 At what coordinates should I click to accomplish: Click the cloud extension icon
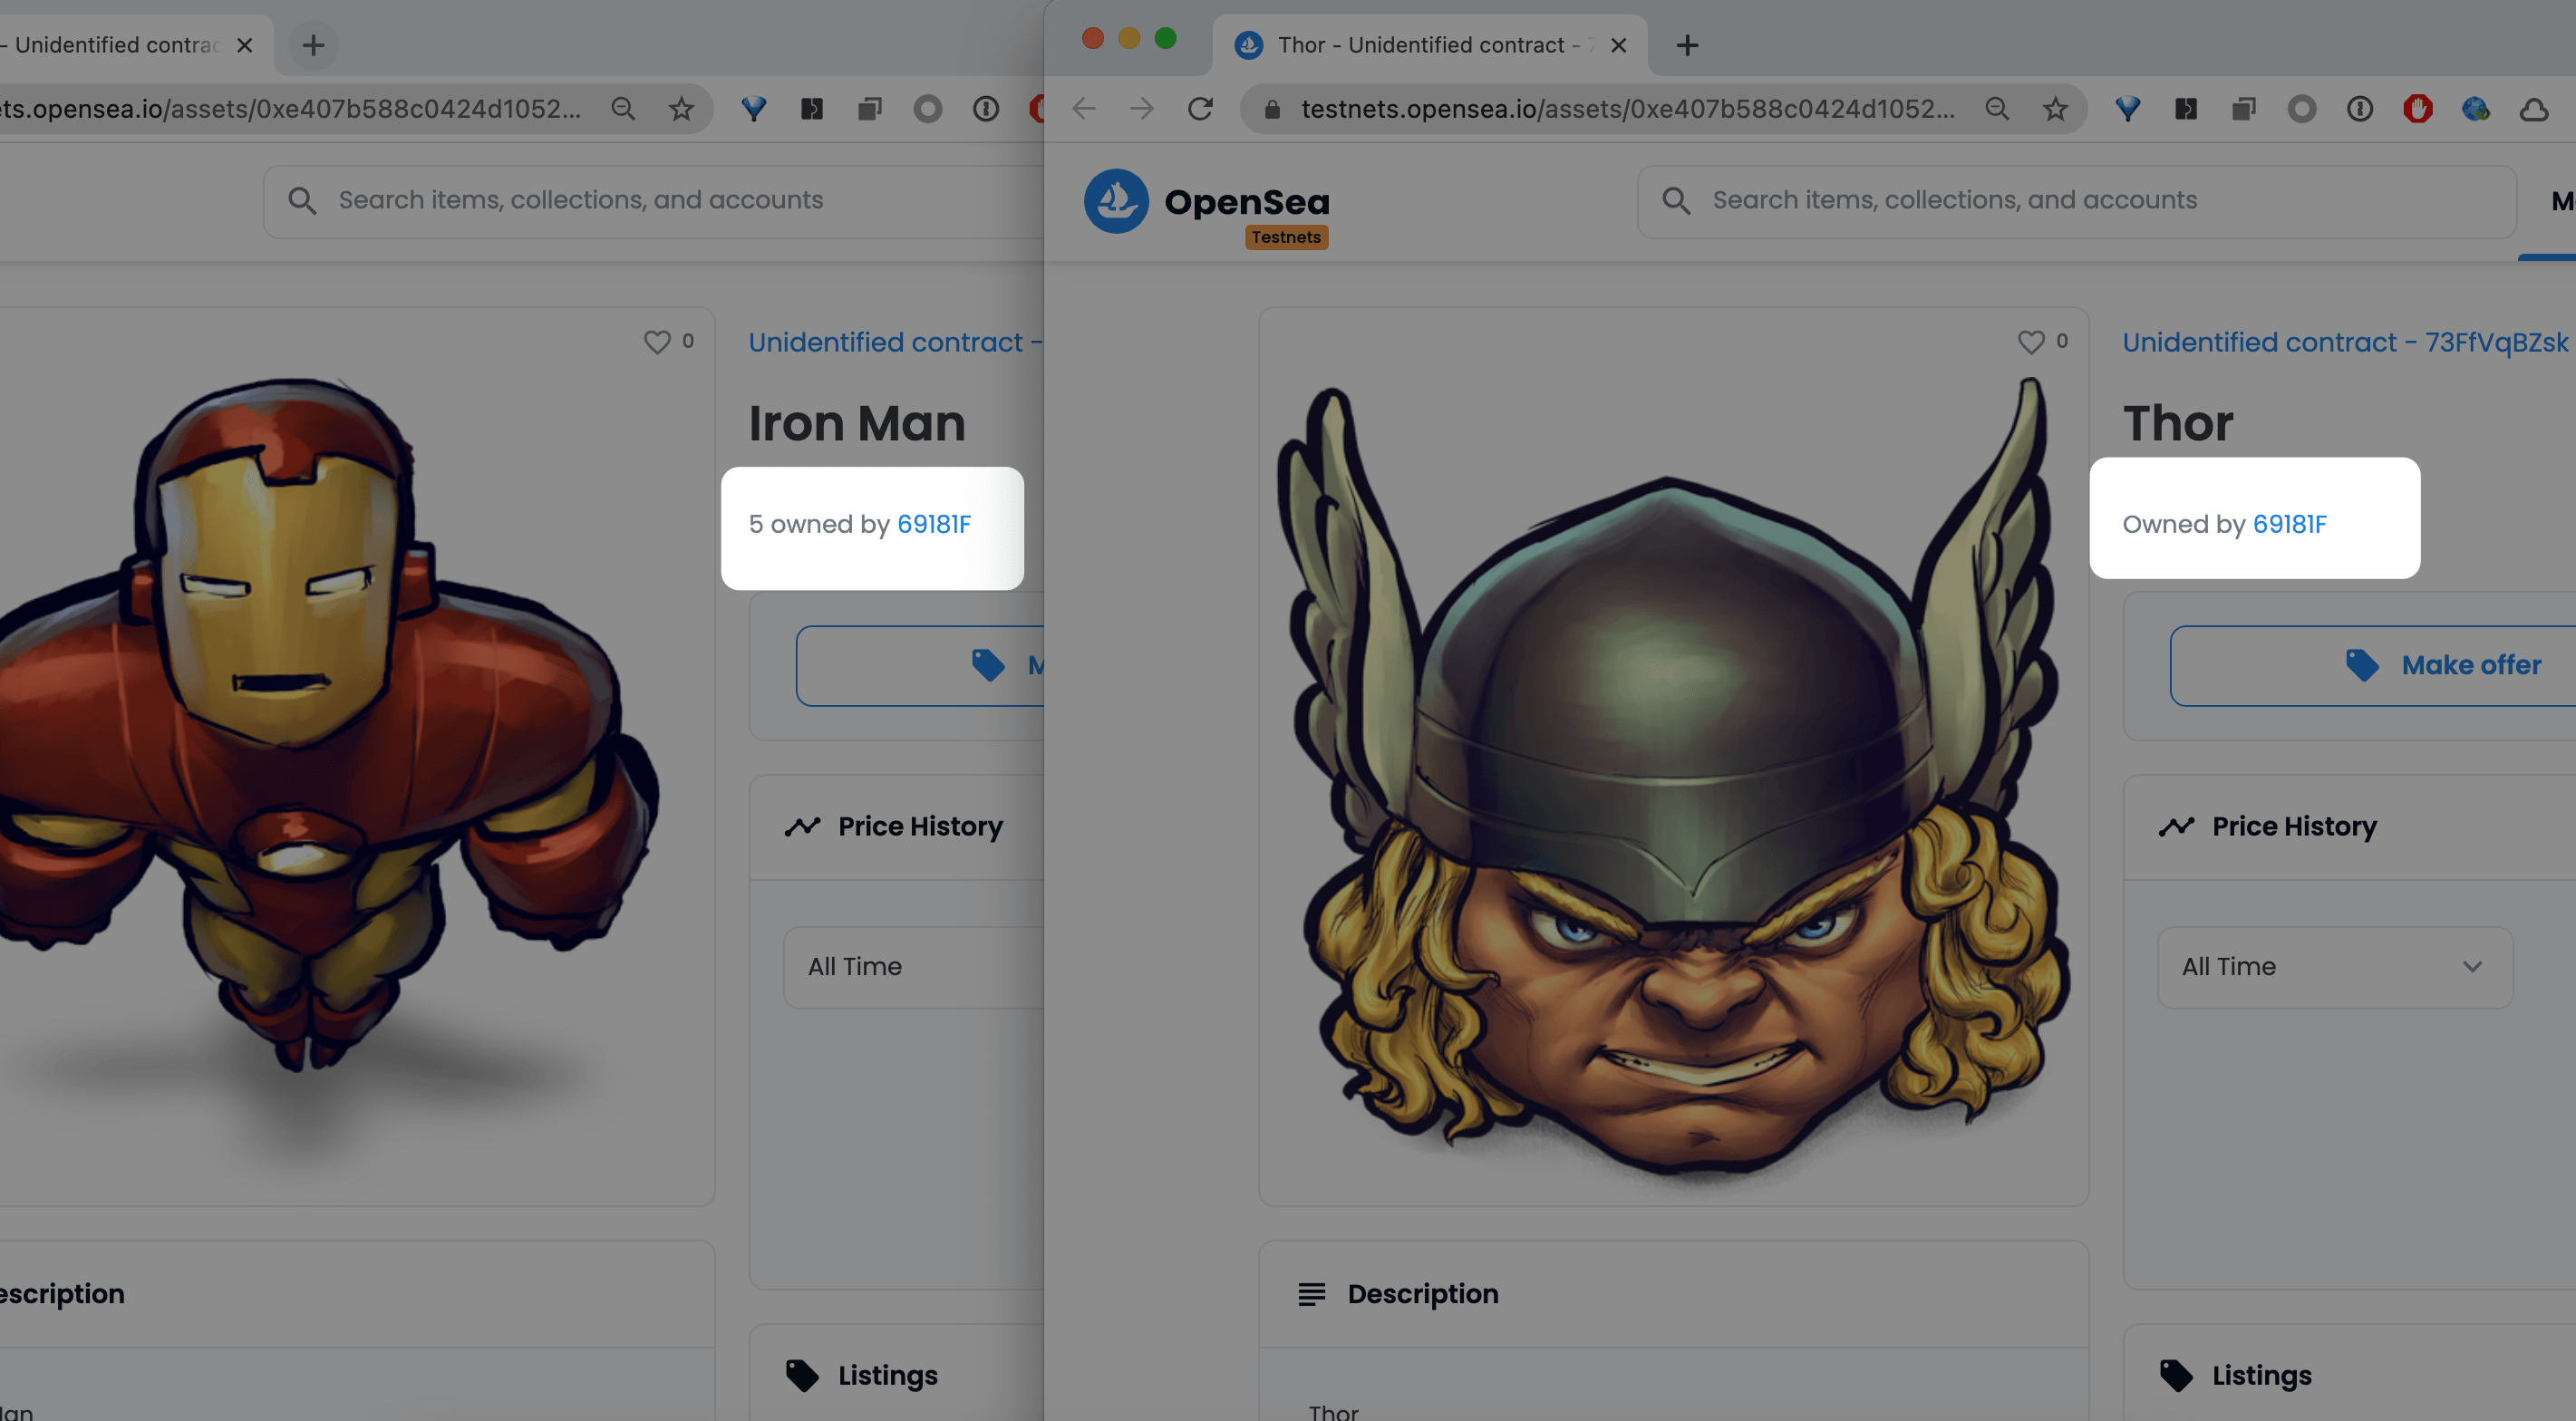[2533, 109]
